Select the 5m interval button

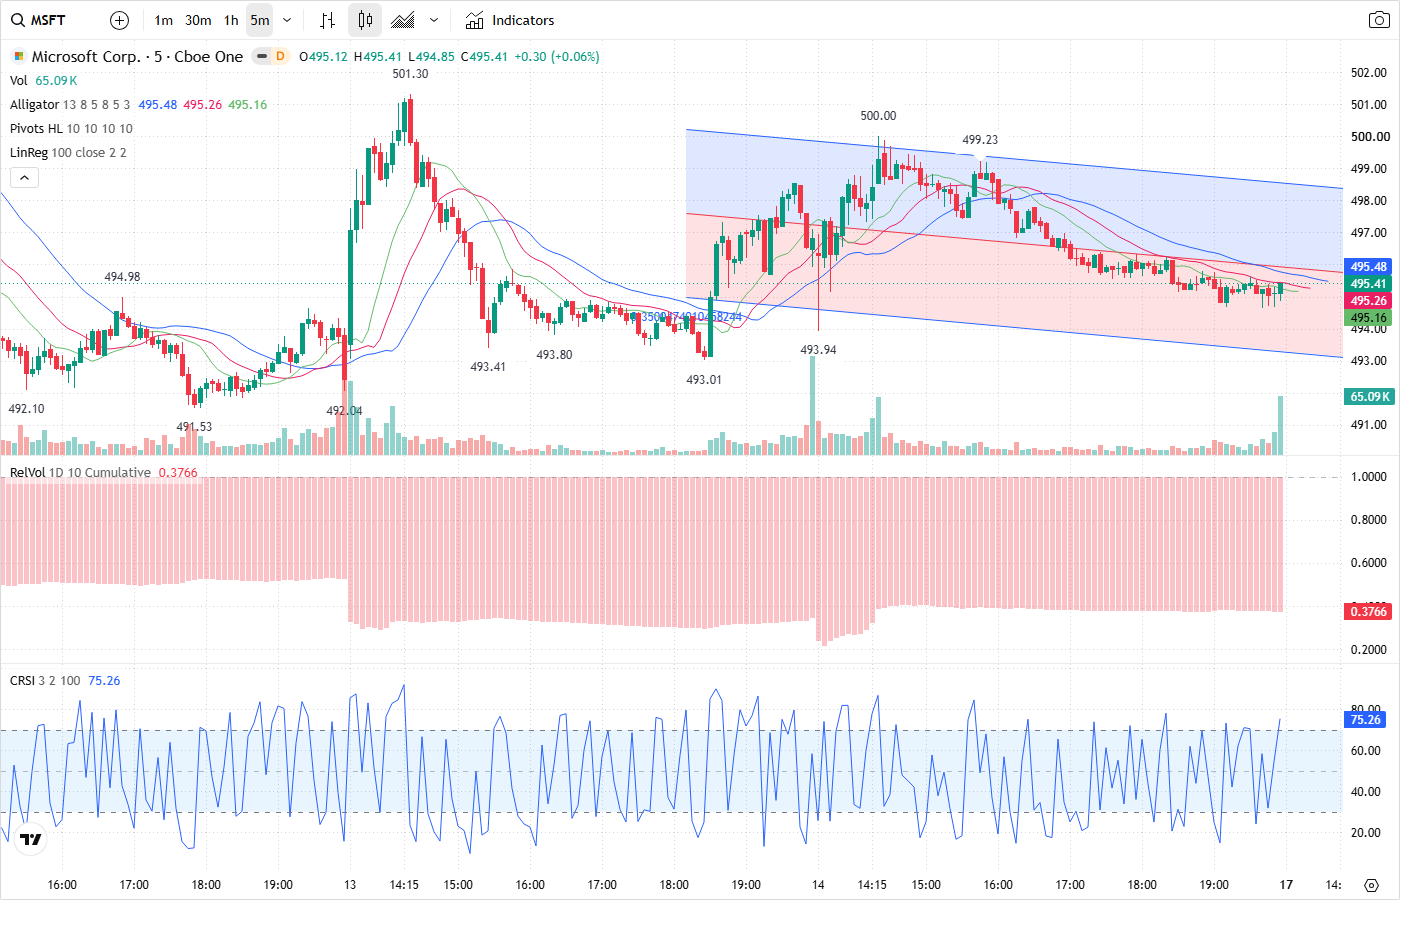point(260,20)
